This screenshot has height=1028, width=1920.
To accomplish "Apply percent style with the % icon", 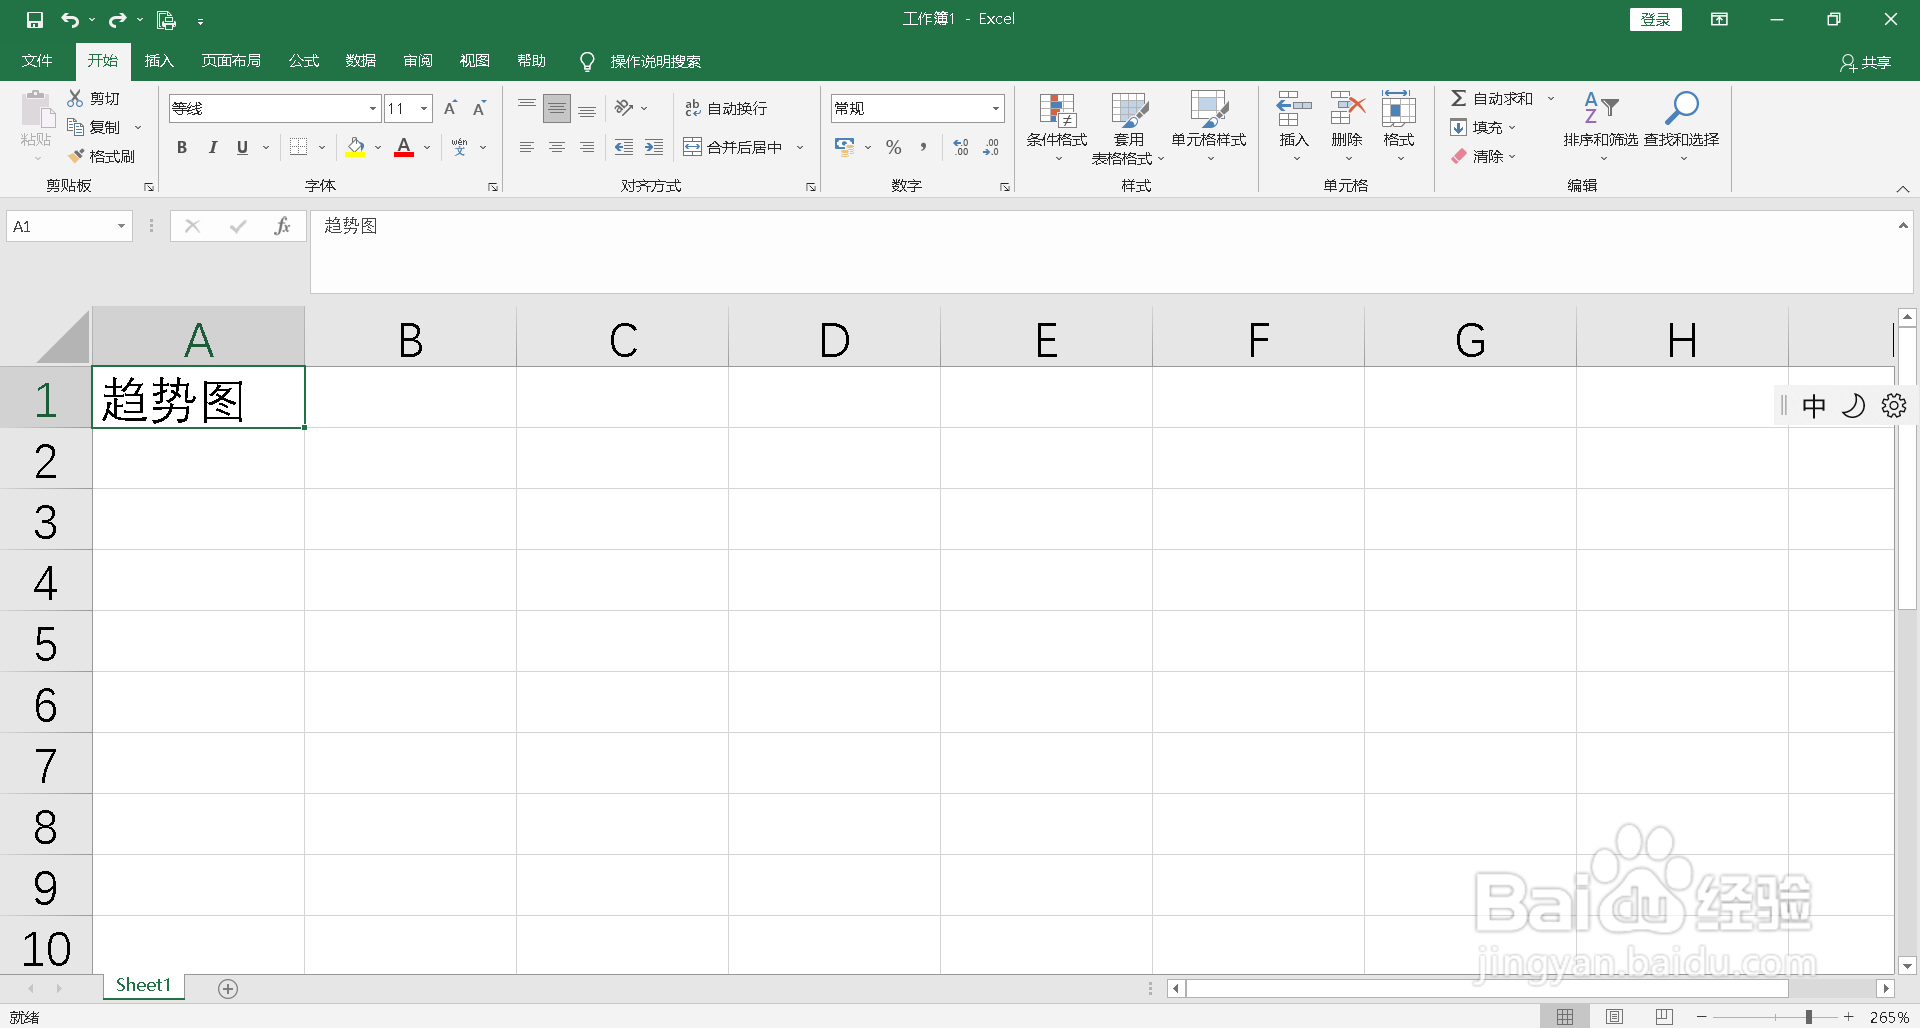I will pyautogui.click(x=893, y=147).
